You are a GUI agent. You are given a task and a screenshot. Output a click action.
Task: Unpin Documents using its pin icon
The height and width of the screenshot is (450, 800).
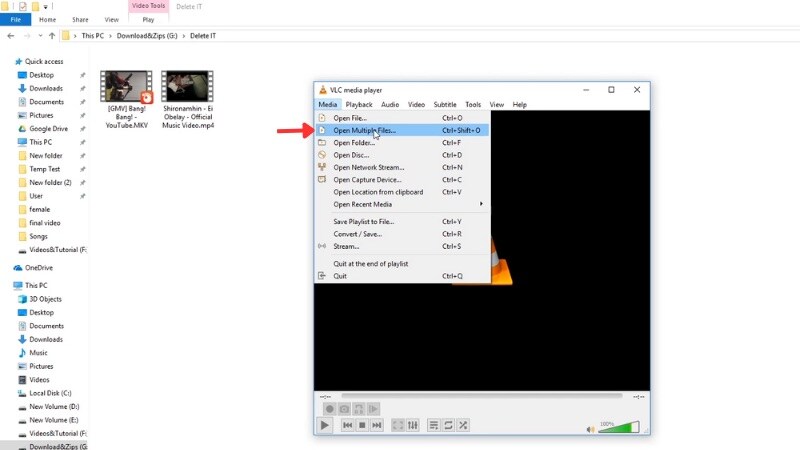83,102
